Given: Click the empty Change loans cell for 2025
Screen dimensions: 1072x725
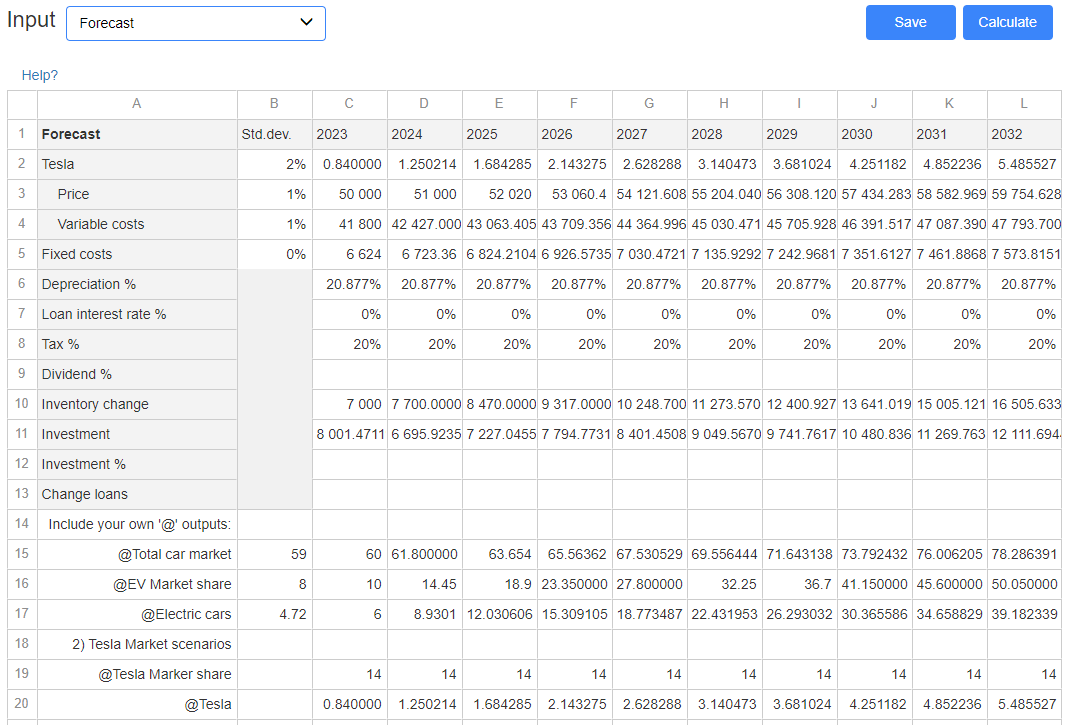Looking at the screenshot, I should tap(500, 494).
